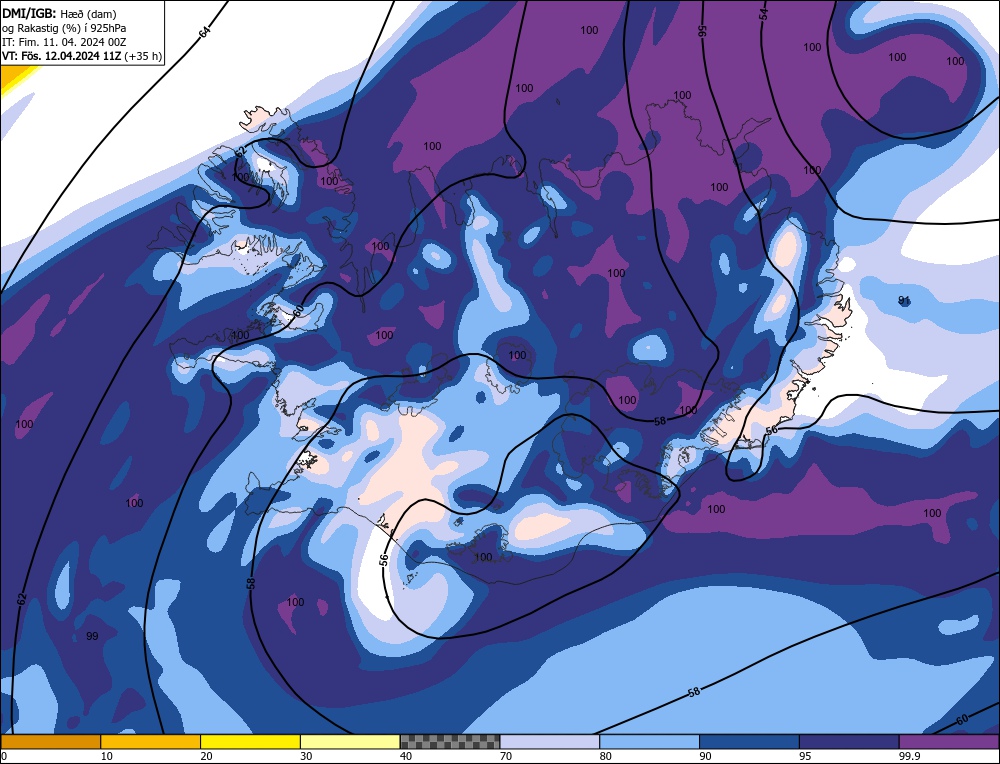Click the legend scale value '90'
The image size is (1000, 764).
pos(705,756)
